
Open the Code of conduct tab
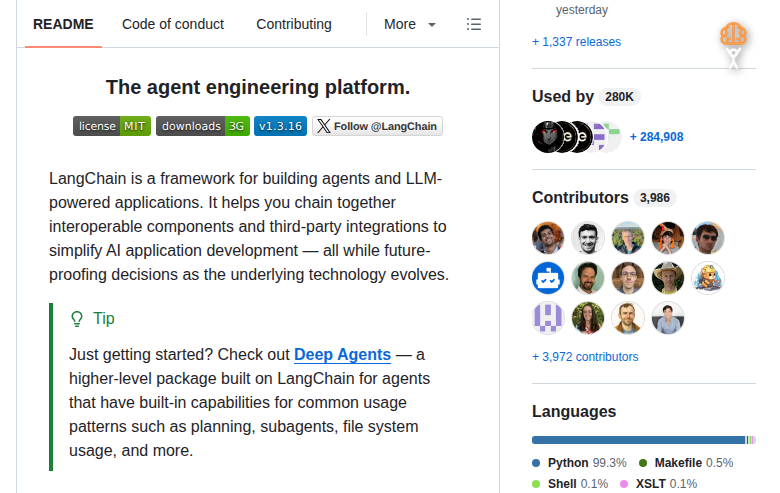(173, 24)
